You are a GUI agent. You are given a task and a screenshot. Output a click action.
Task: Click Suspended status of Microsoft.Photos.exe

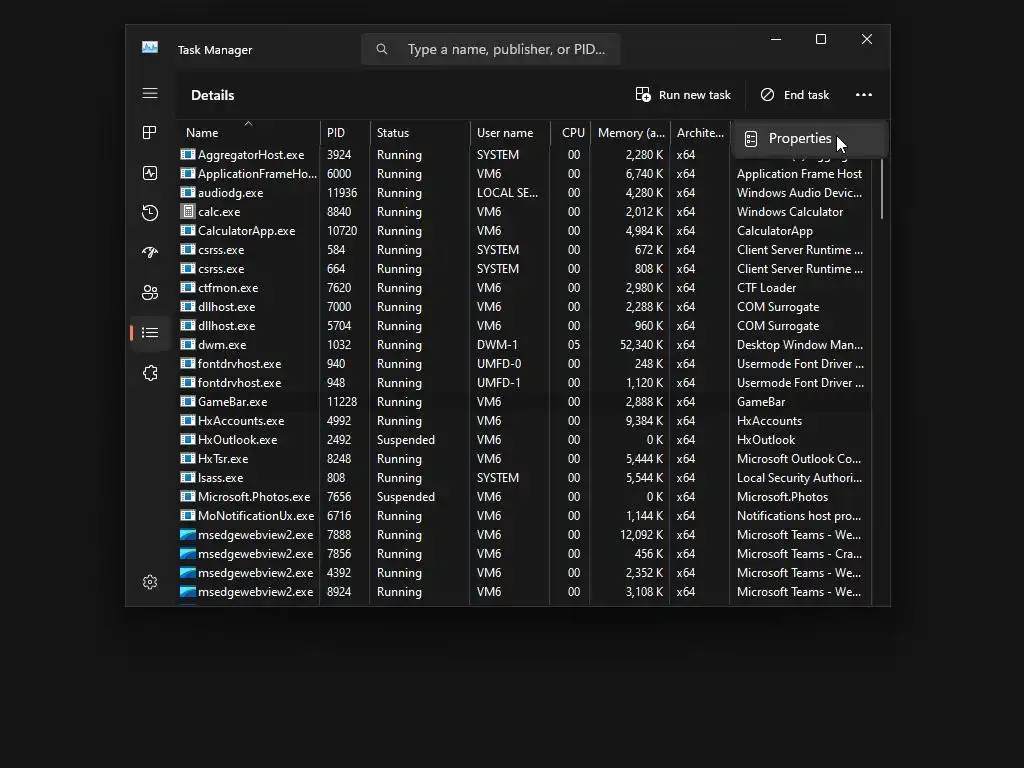click(406, 496)
